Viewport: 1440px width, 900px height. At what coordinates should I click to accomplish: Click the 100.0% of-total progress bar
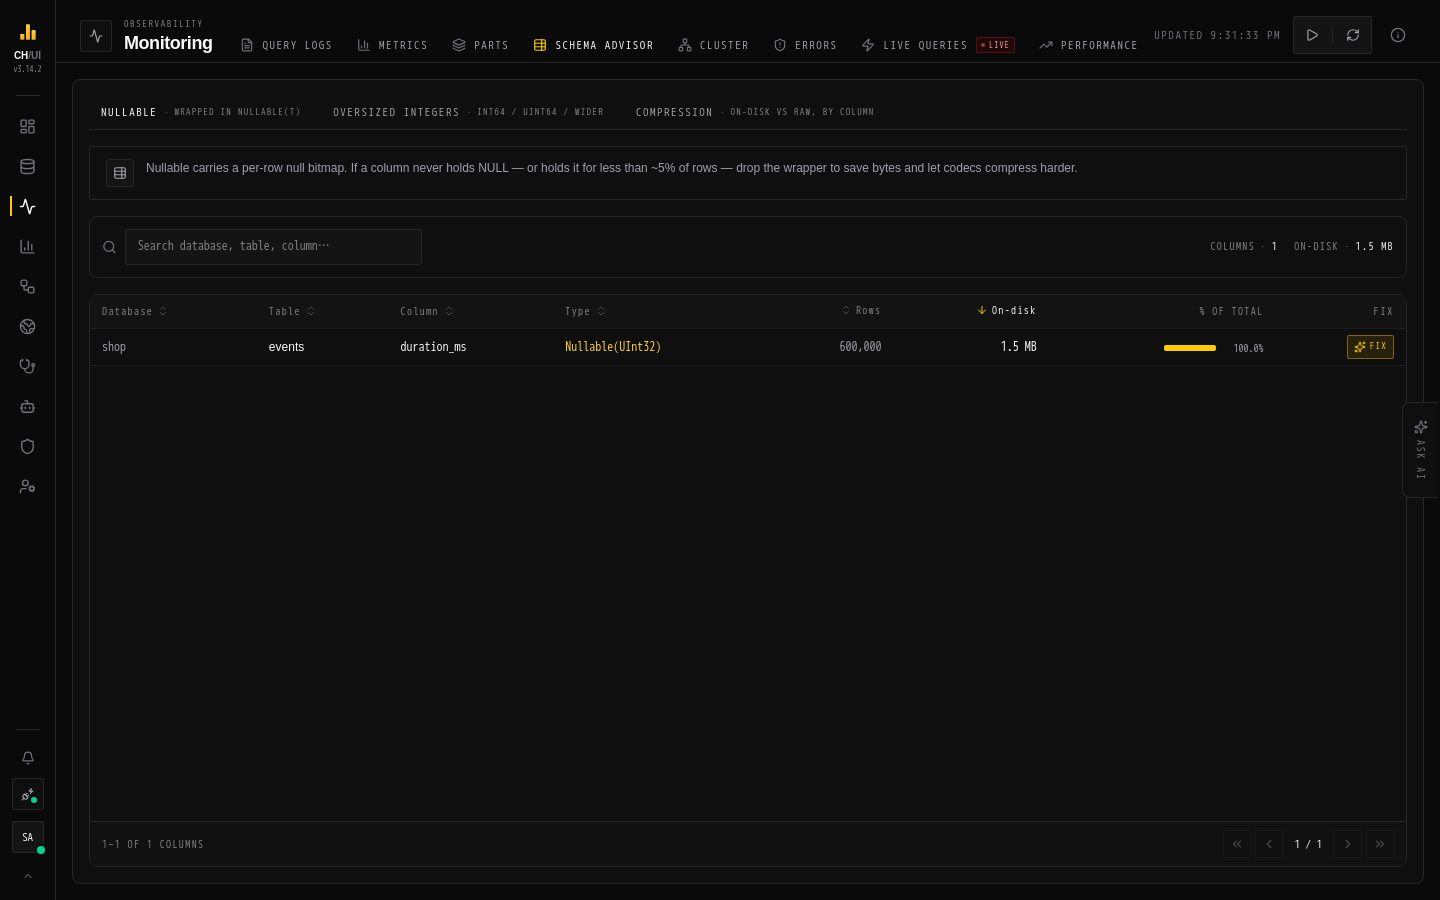1190,348
